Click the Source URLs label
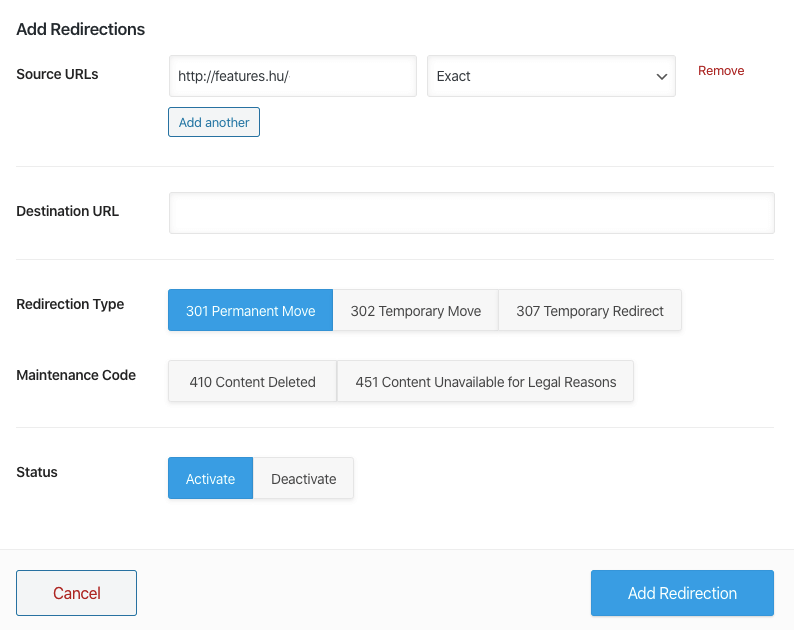The width and height of the screenshot is (794, 630). [57, 74]
